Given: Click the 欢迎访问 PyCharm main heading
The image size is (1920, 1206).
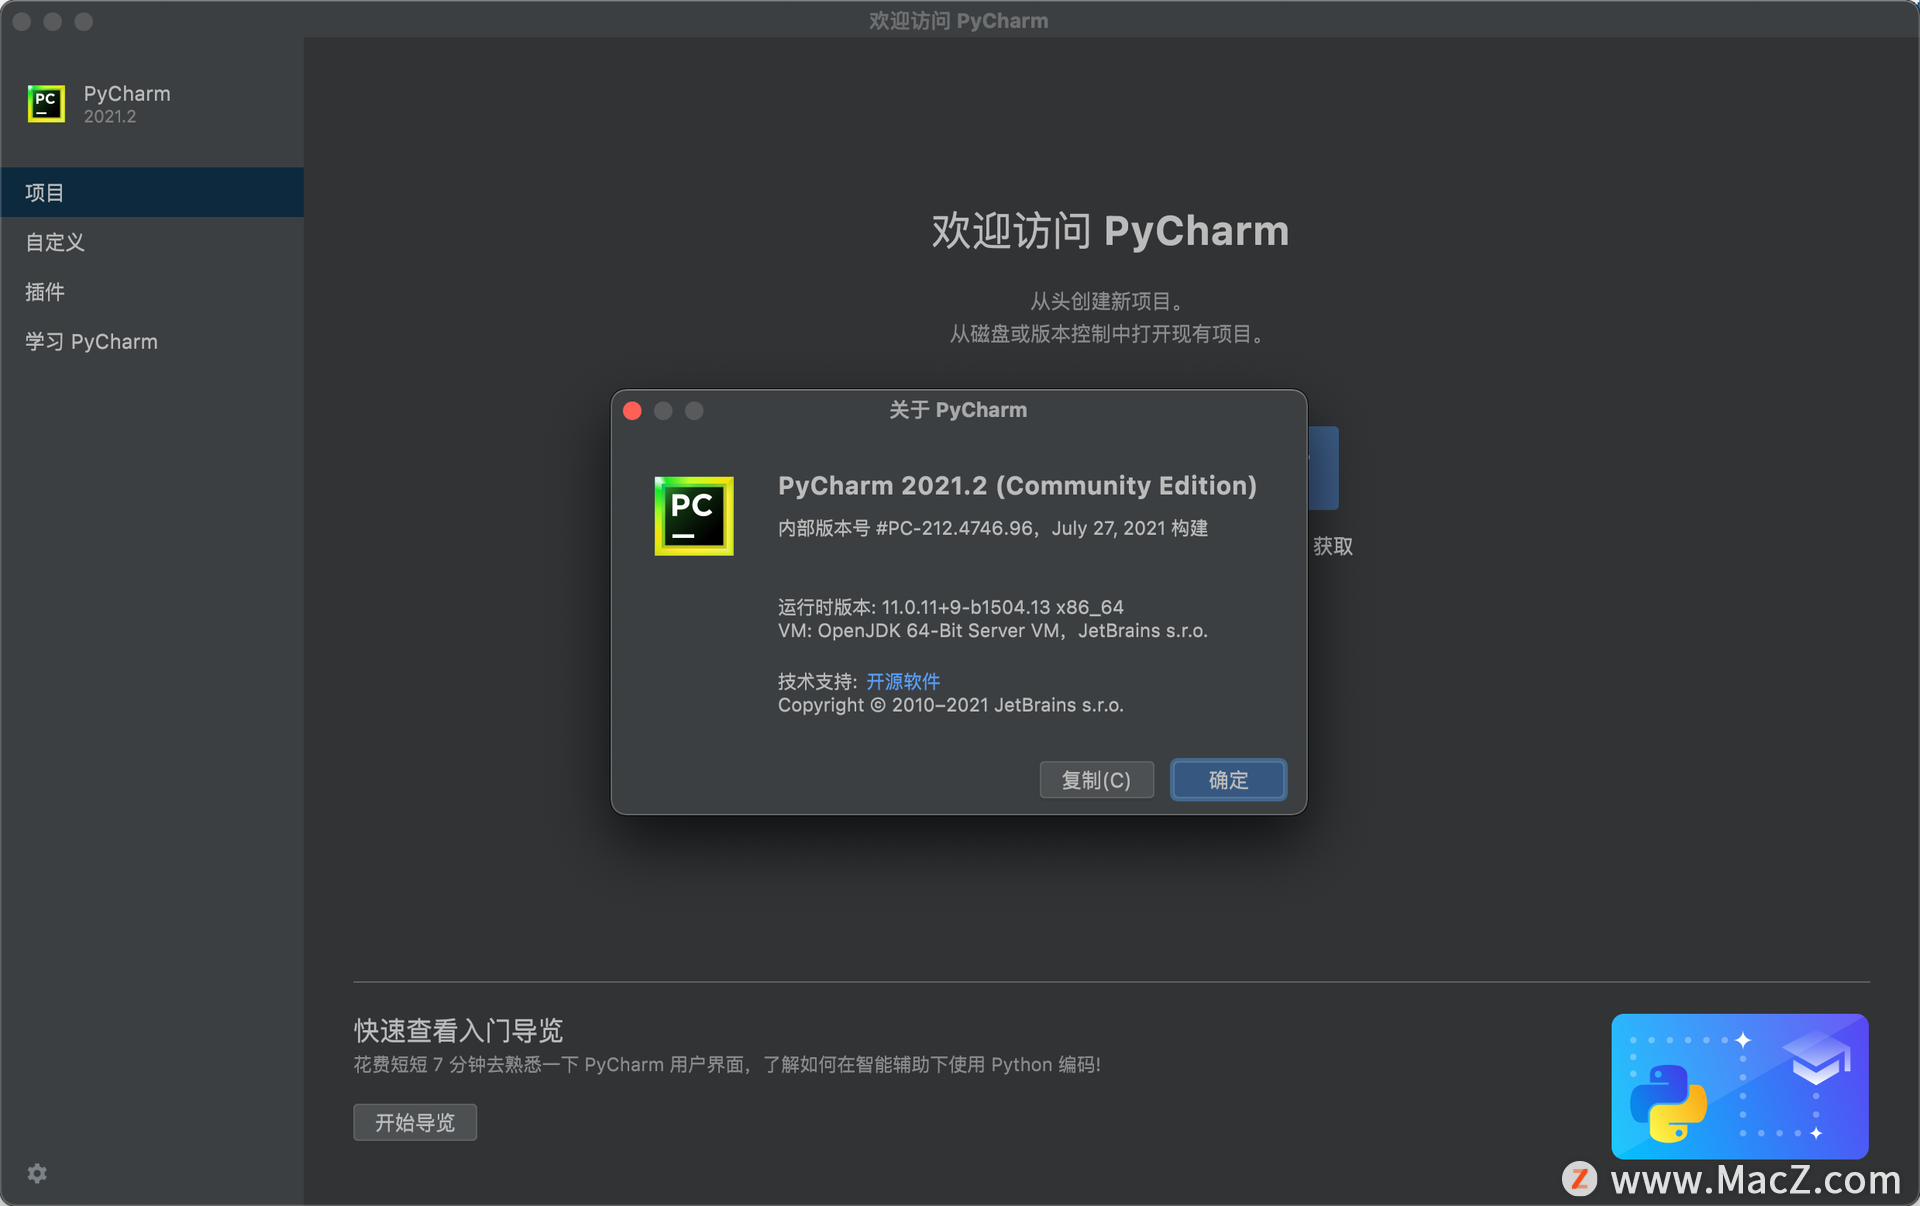Looking at the screenshot, I should click(1110, 231).
